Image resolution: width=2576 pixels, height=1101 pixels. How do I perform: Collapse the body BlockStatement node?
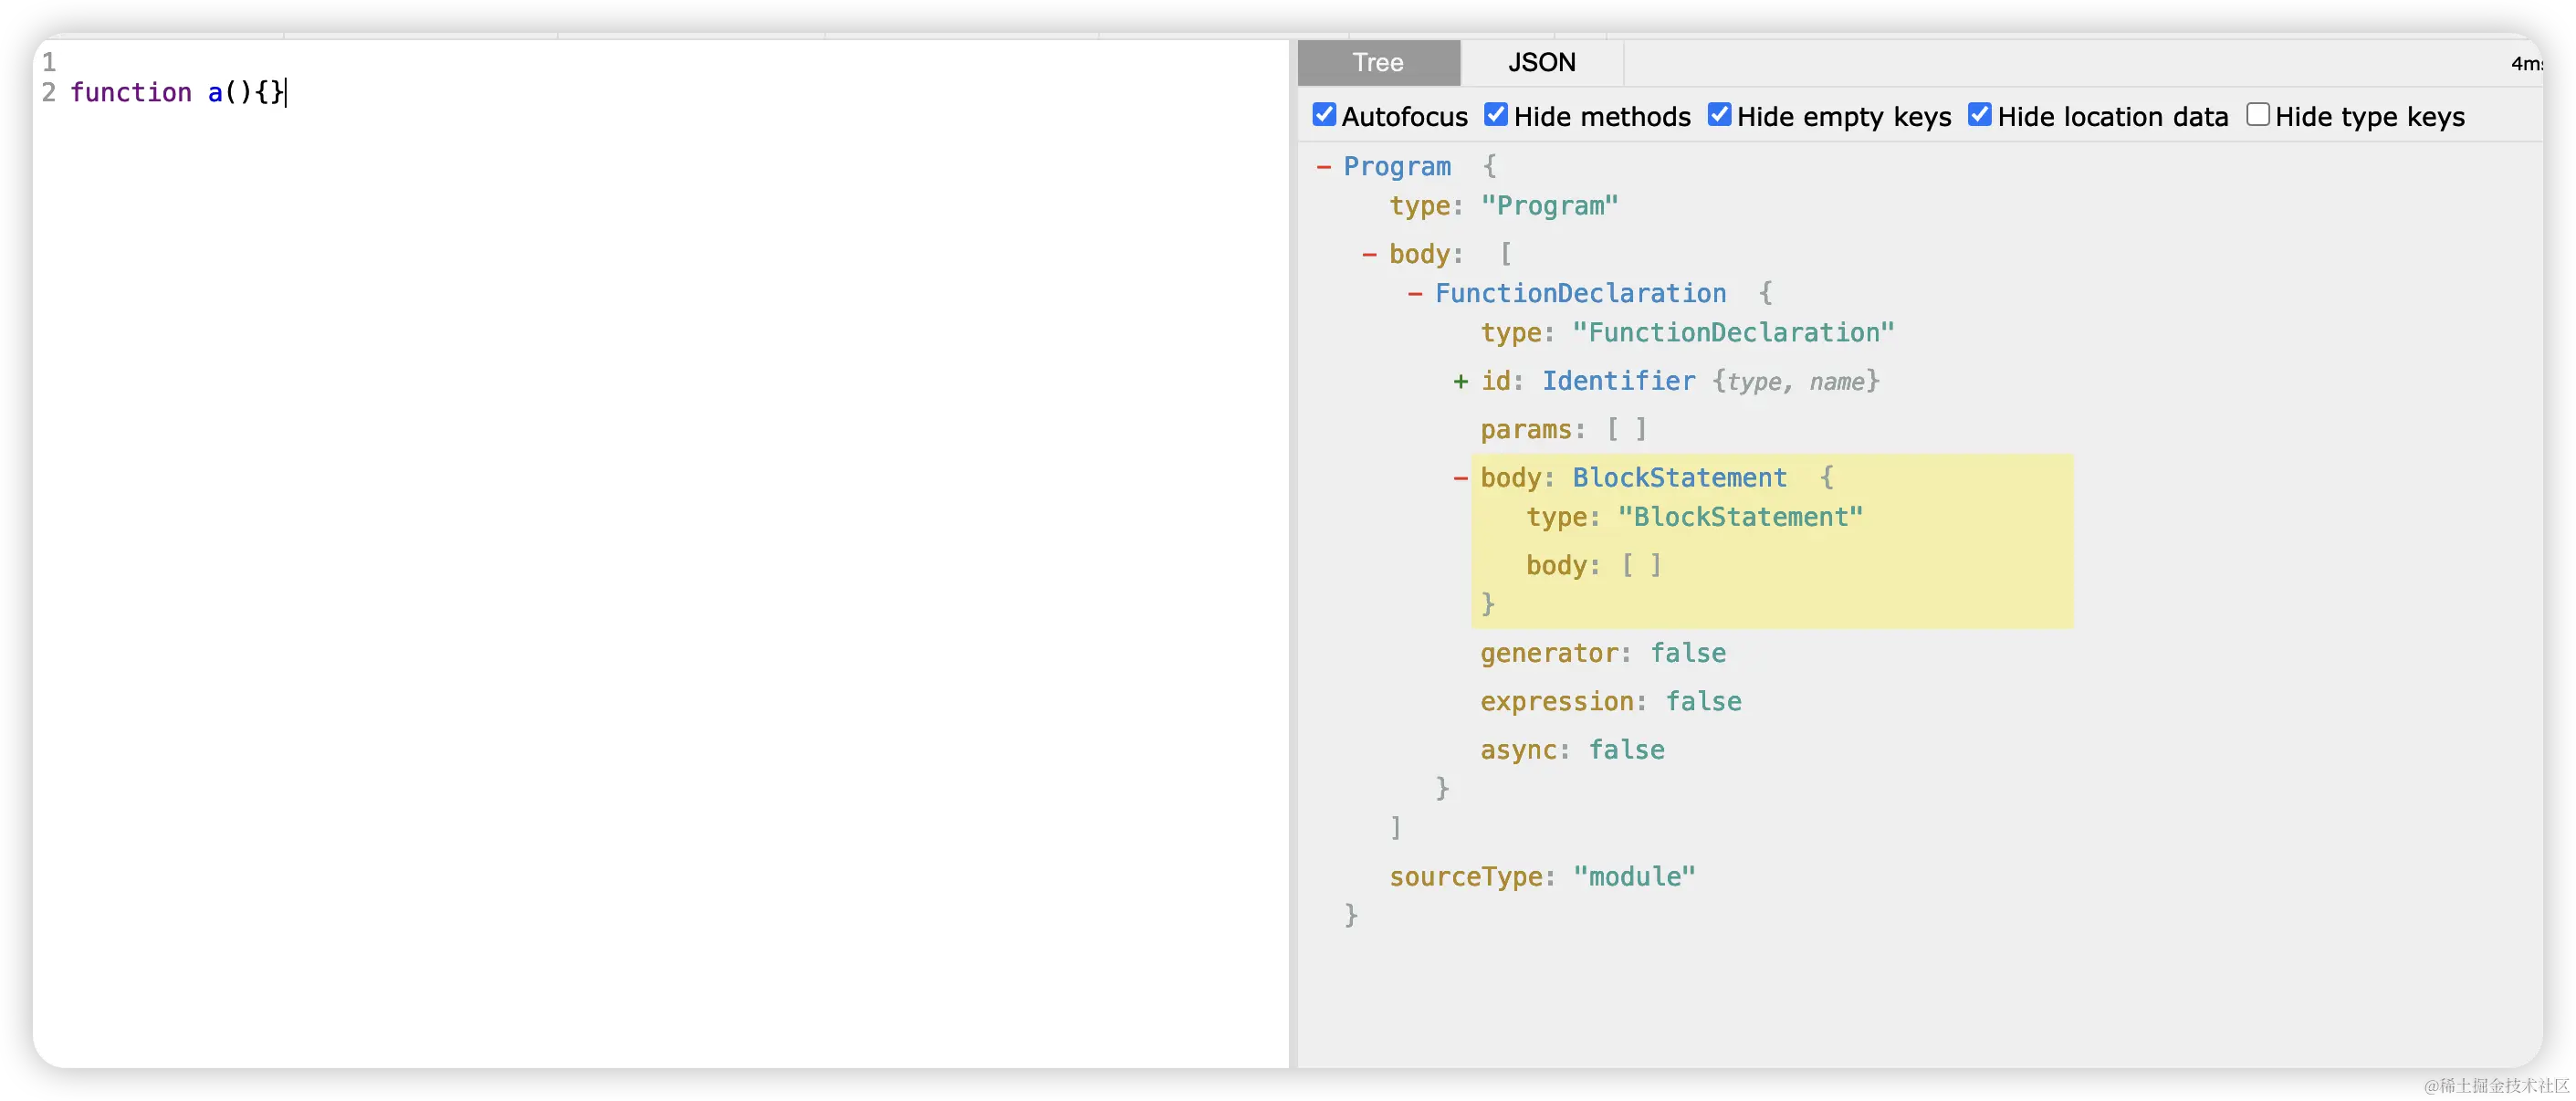pos(1461,479)
